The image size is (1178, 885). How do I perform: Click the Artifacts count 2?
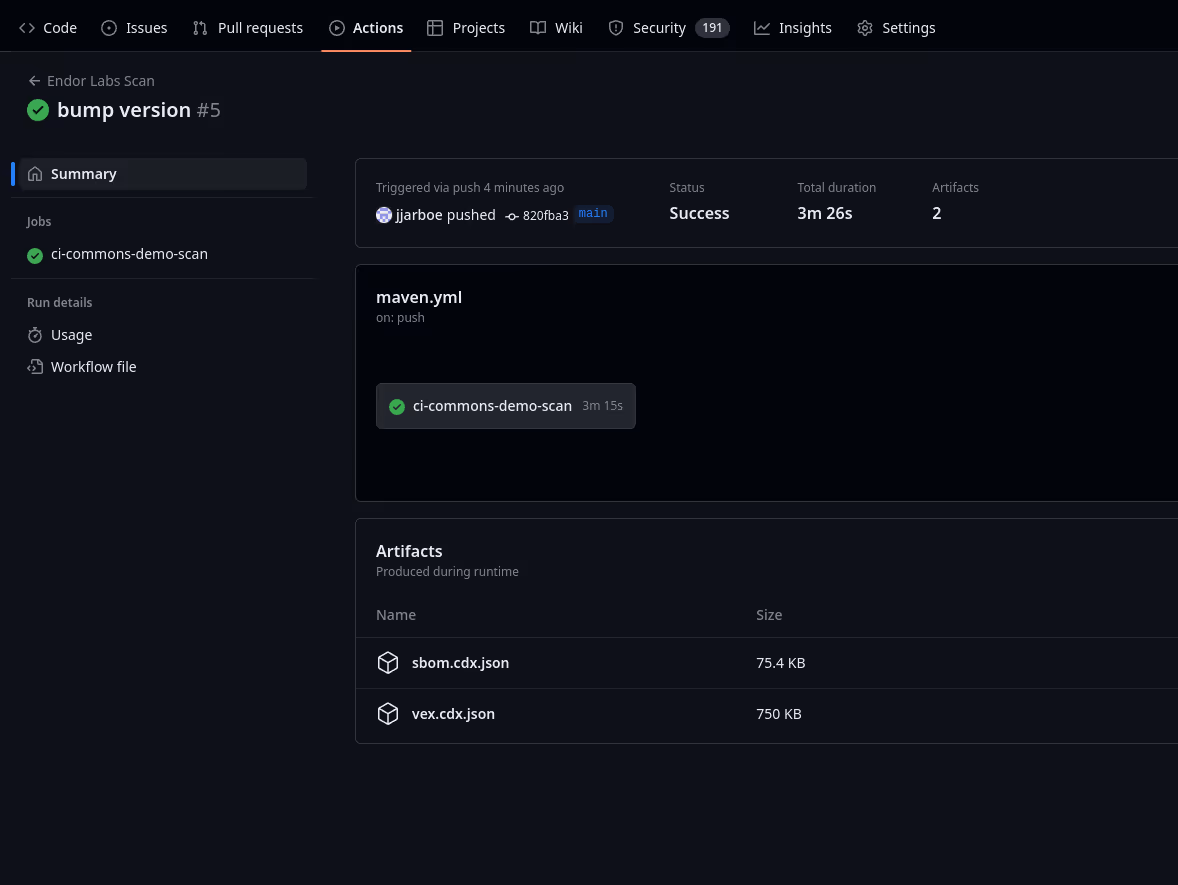click(937, 213)
